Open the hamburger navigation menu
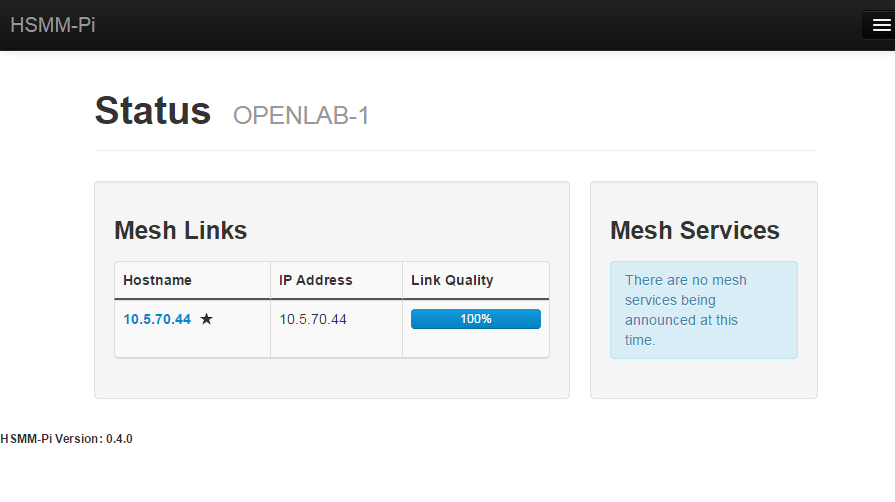 click(x=881, y=26)
